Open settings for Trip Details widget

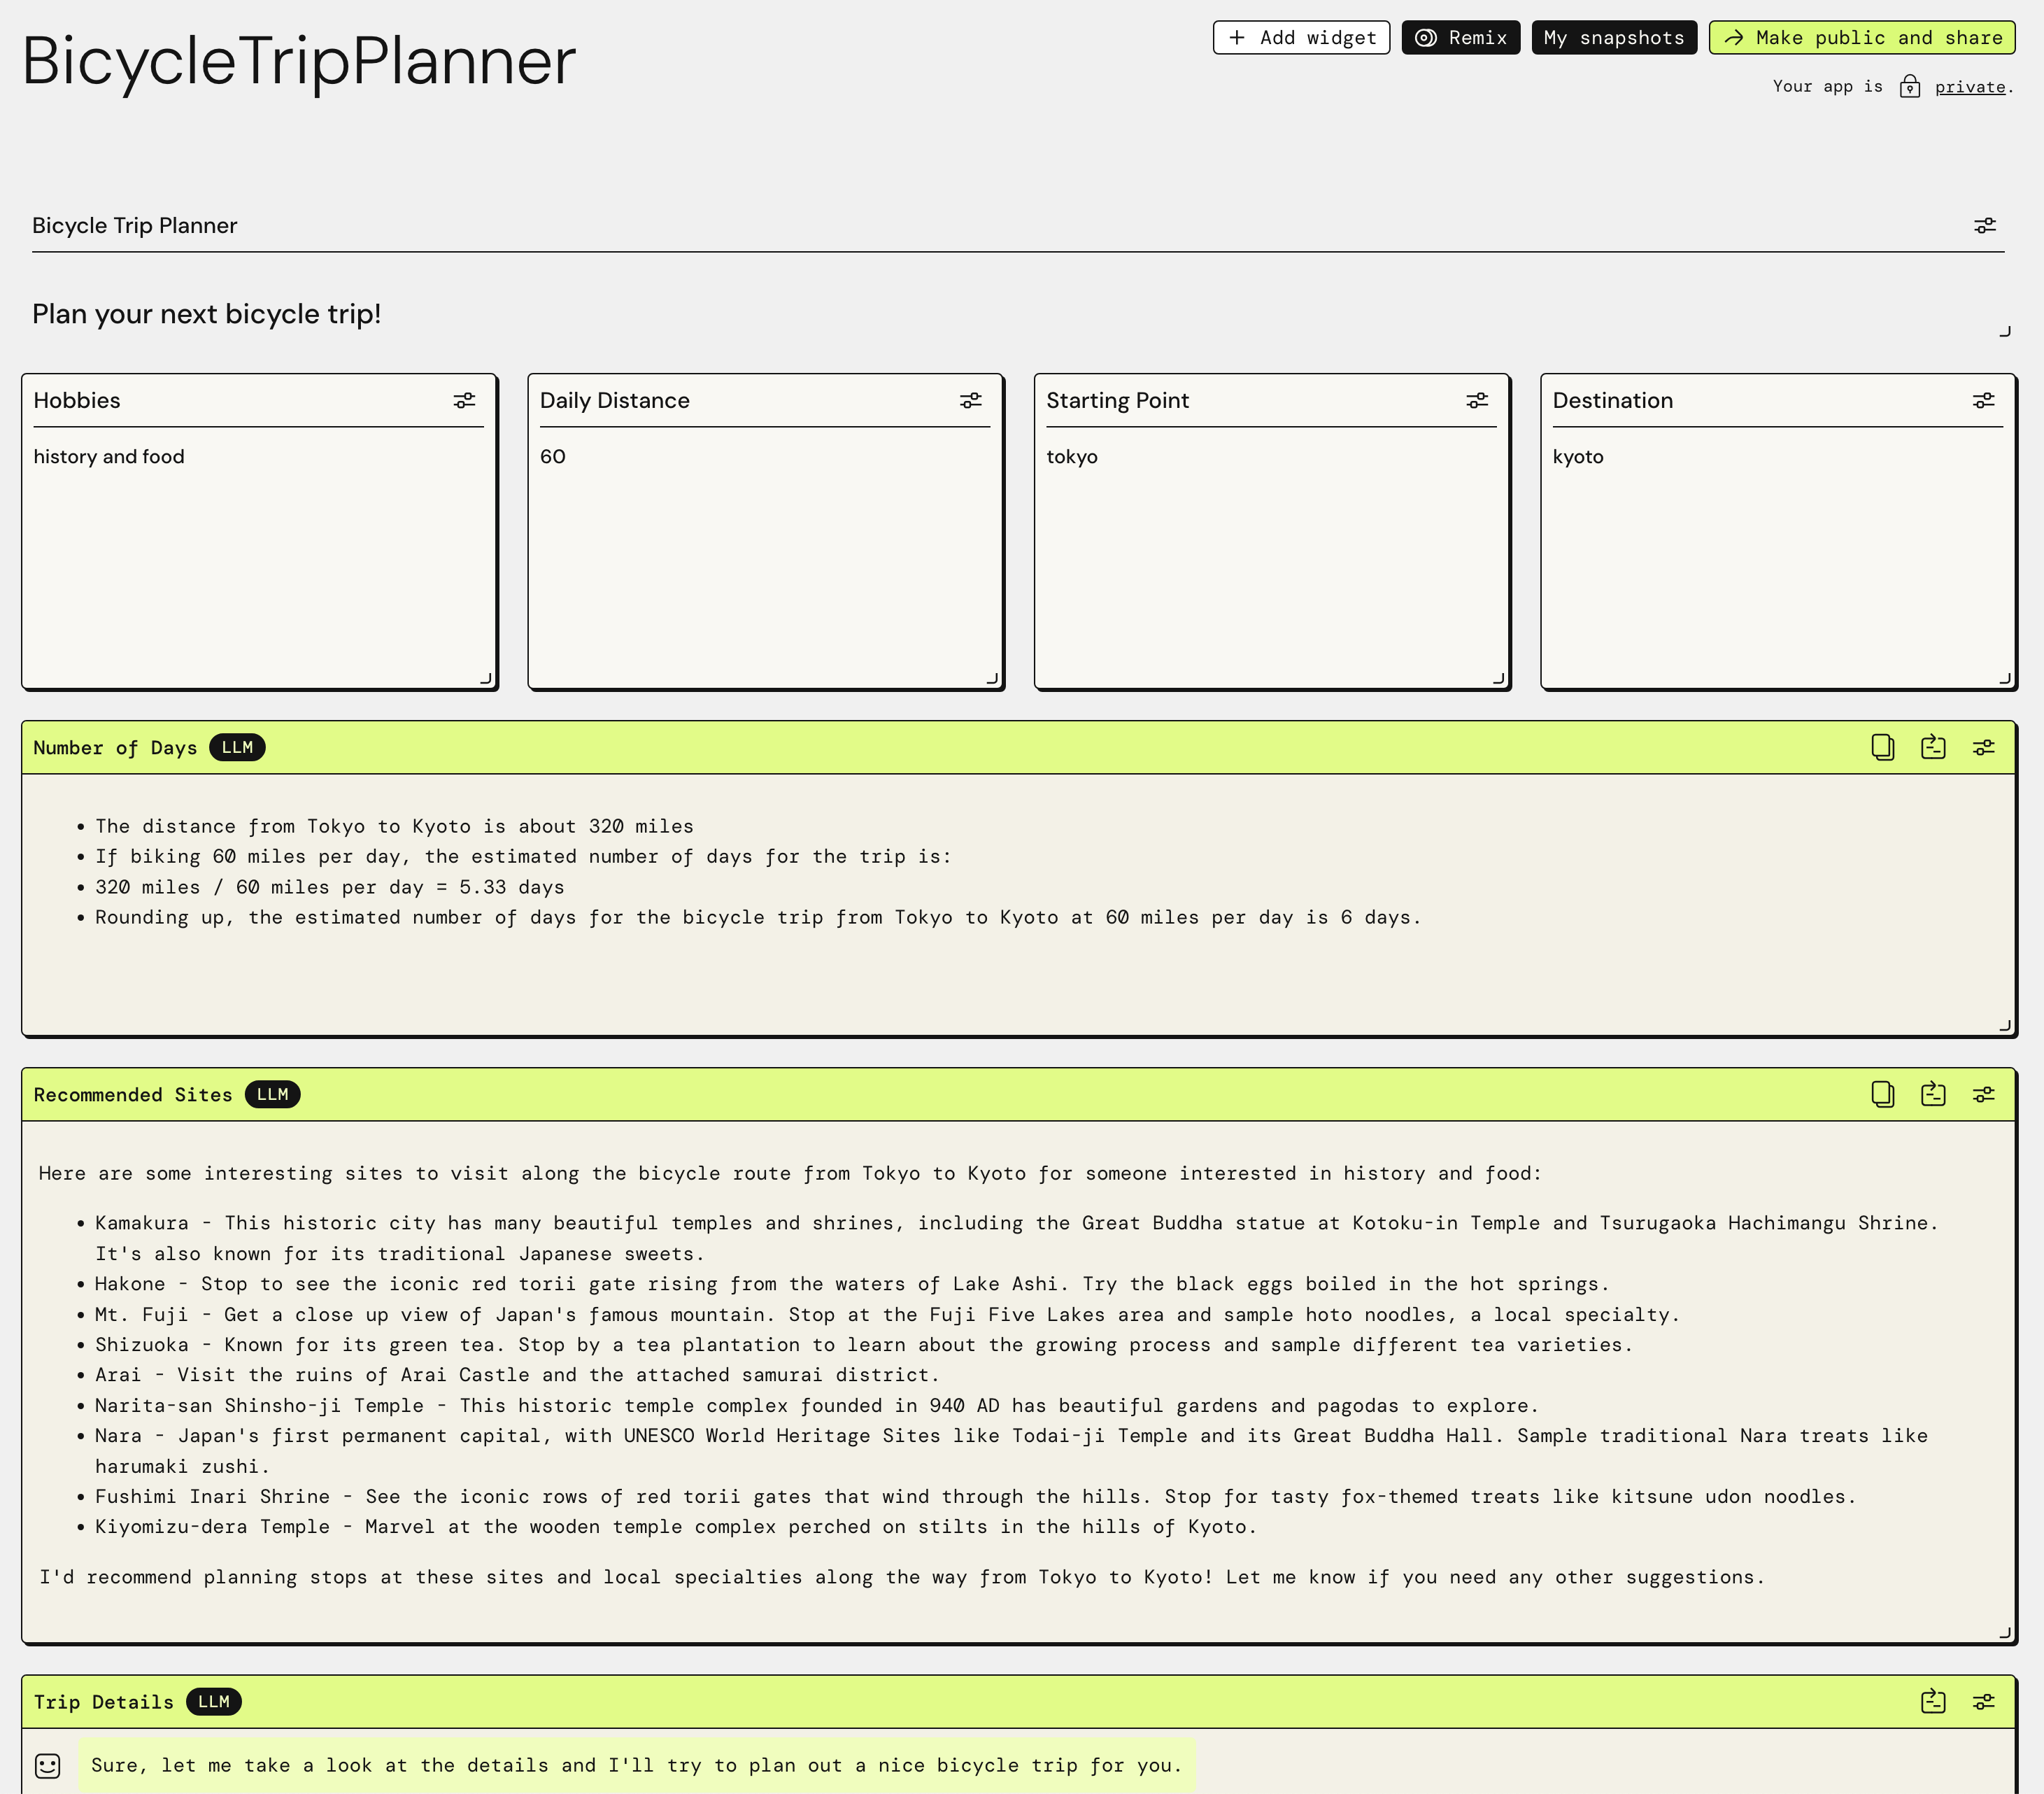pos(1983,1702)
